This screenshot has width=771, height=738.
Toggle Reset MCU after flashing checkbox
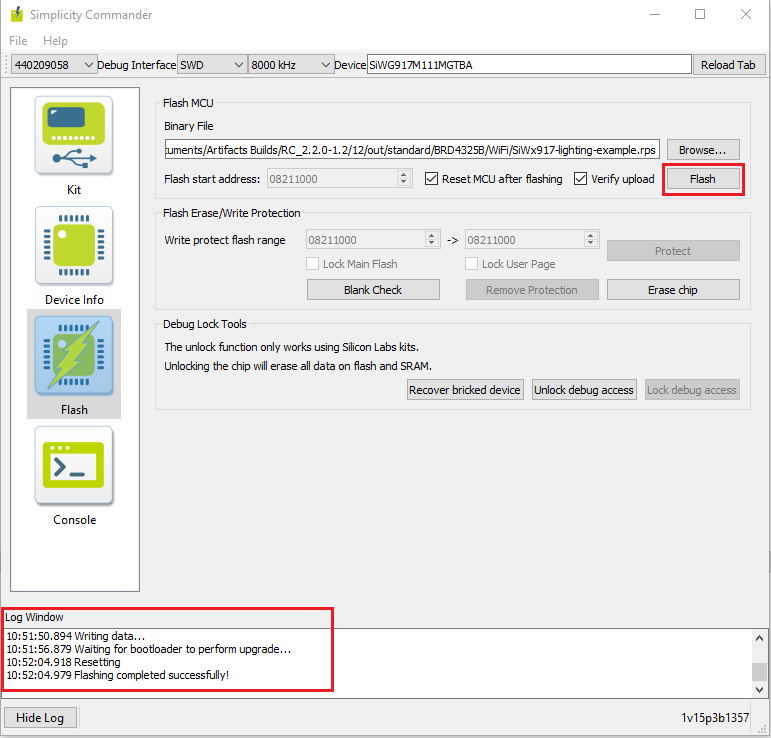pos(432,179)
